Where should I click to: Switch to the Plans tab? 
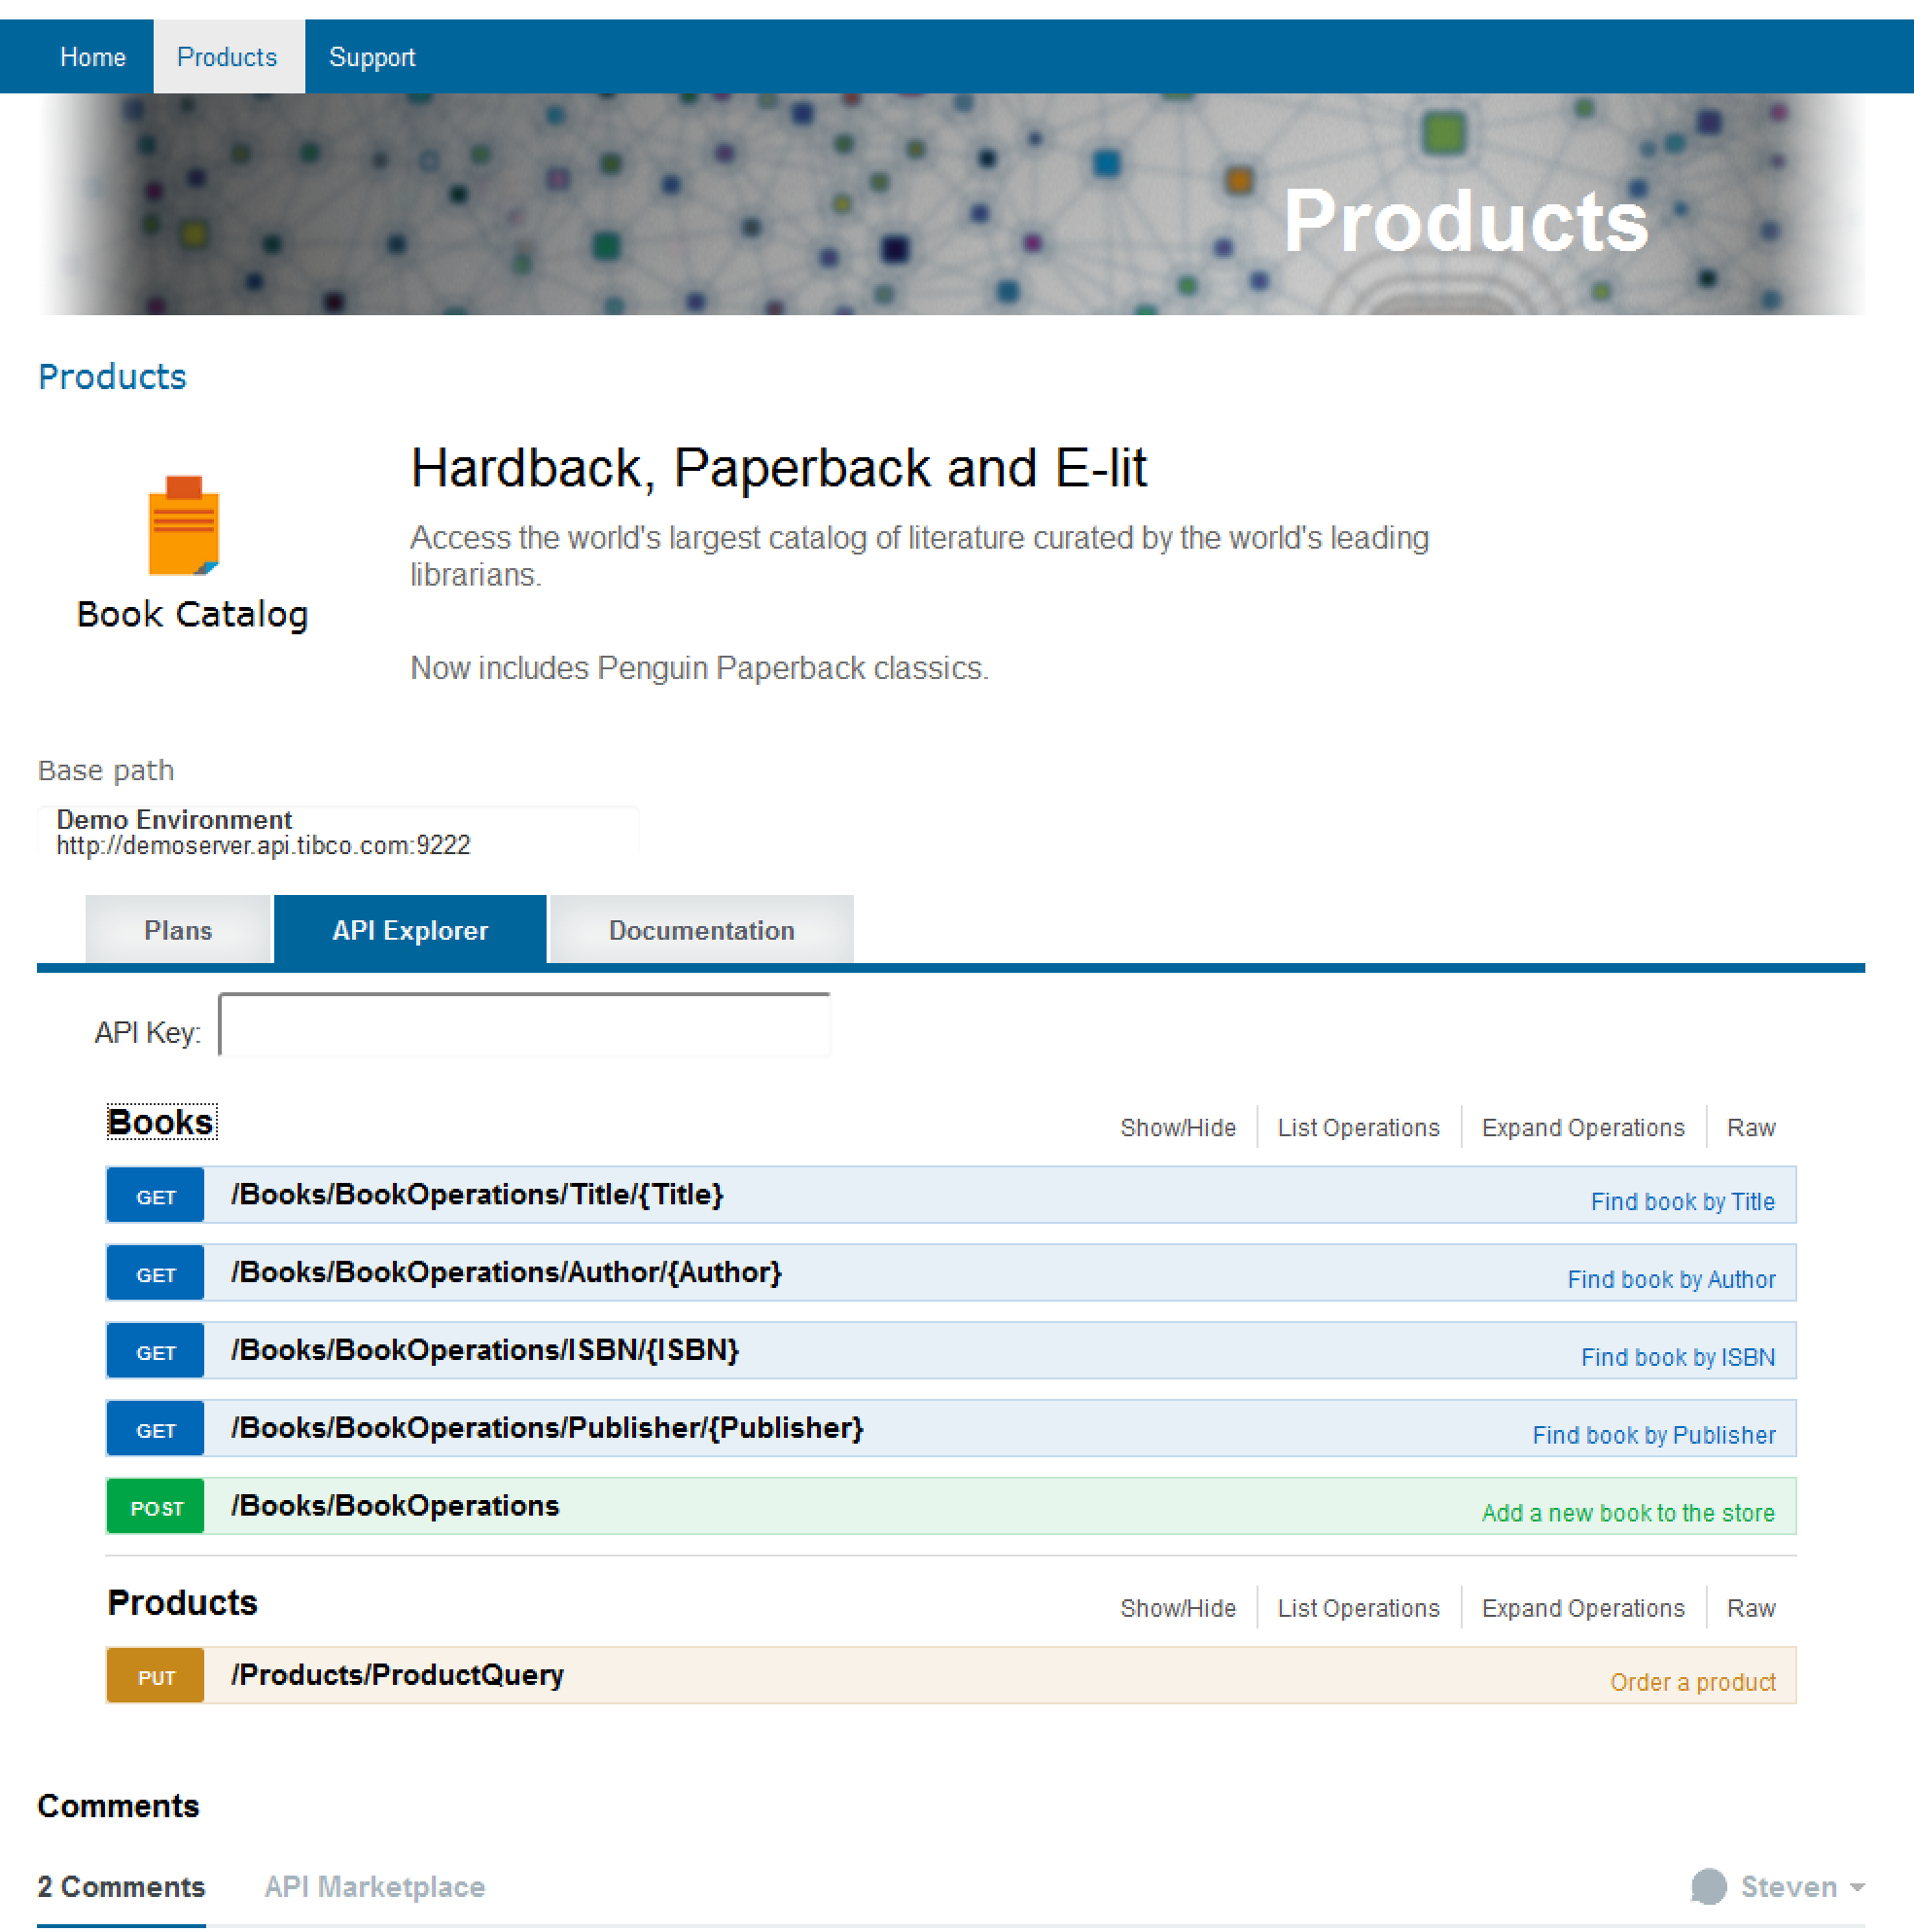[x=178, y=930]
